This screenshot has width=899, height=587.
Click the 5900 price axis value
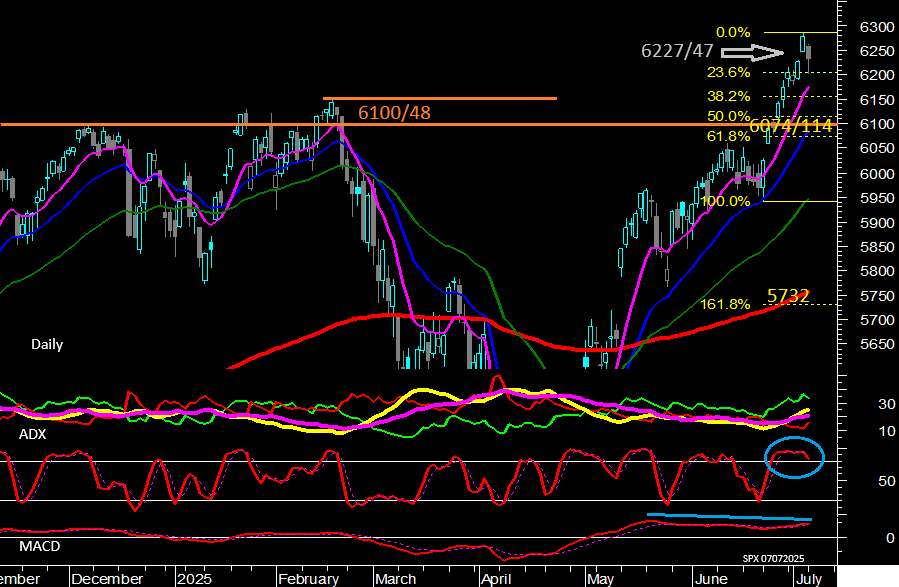(x=877, y=223)
